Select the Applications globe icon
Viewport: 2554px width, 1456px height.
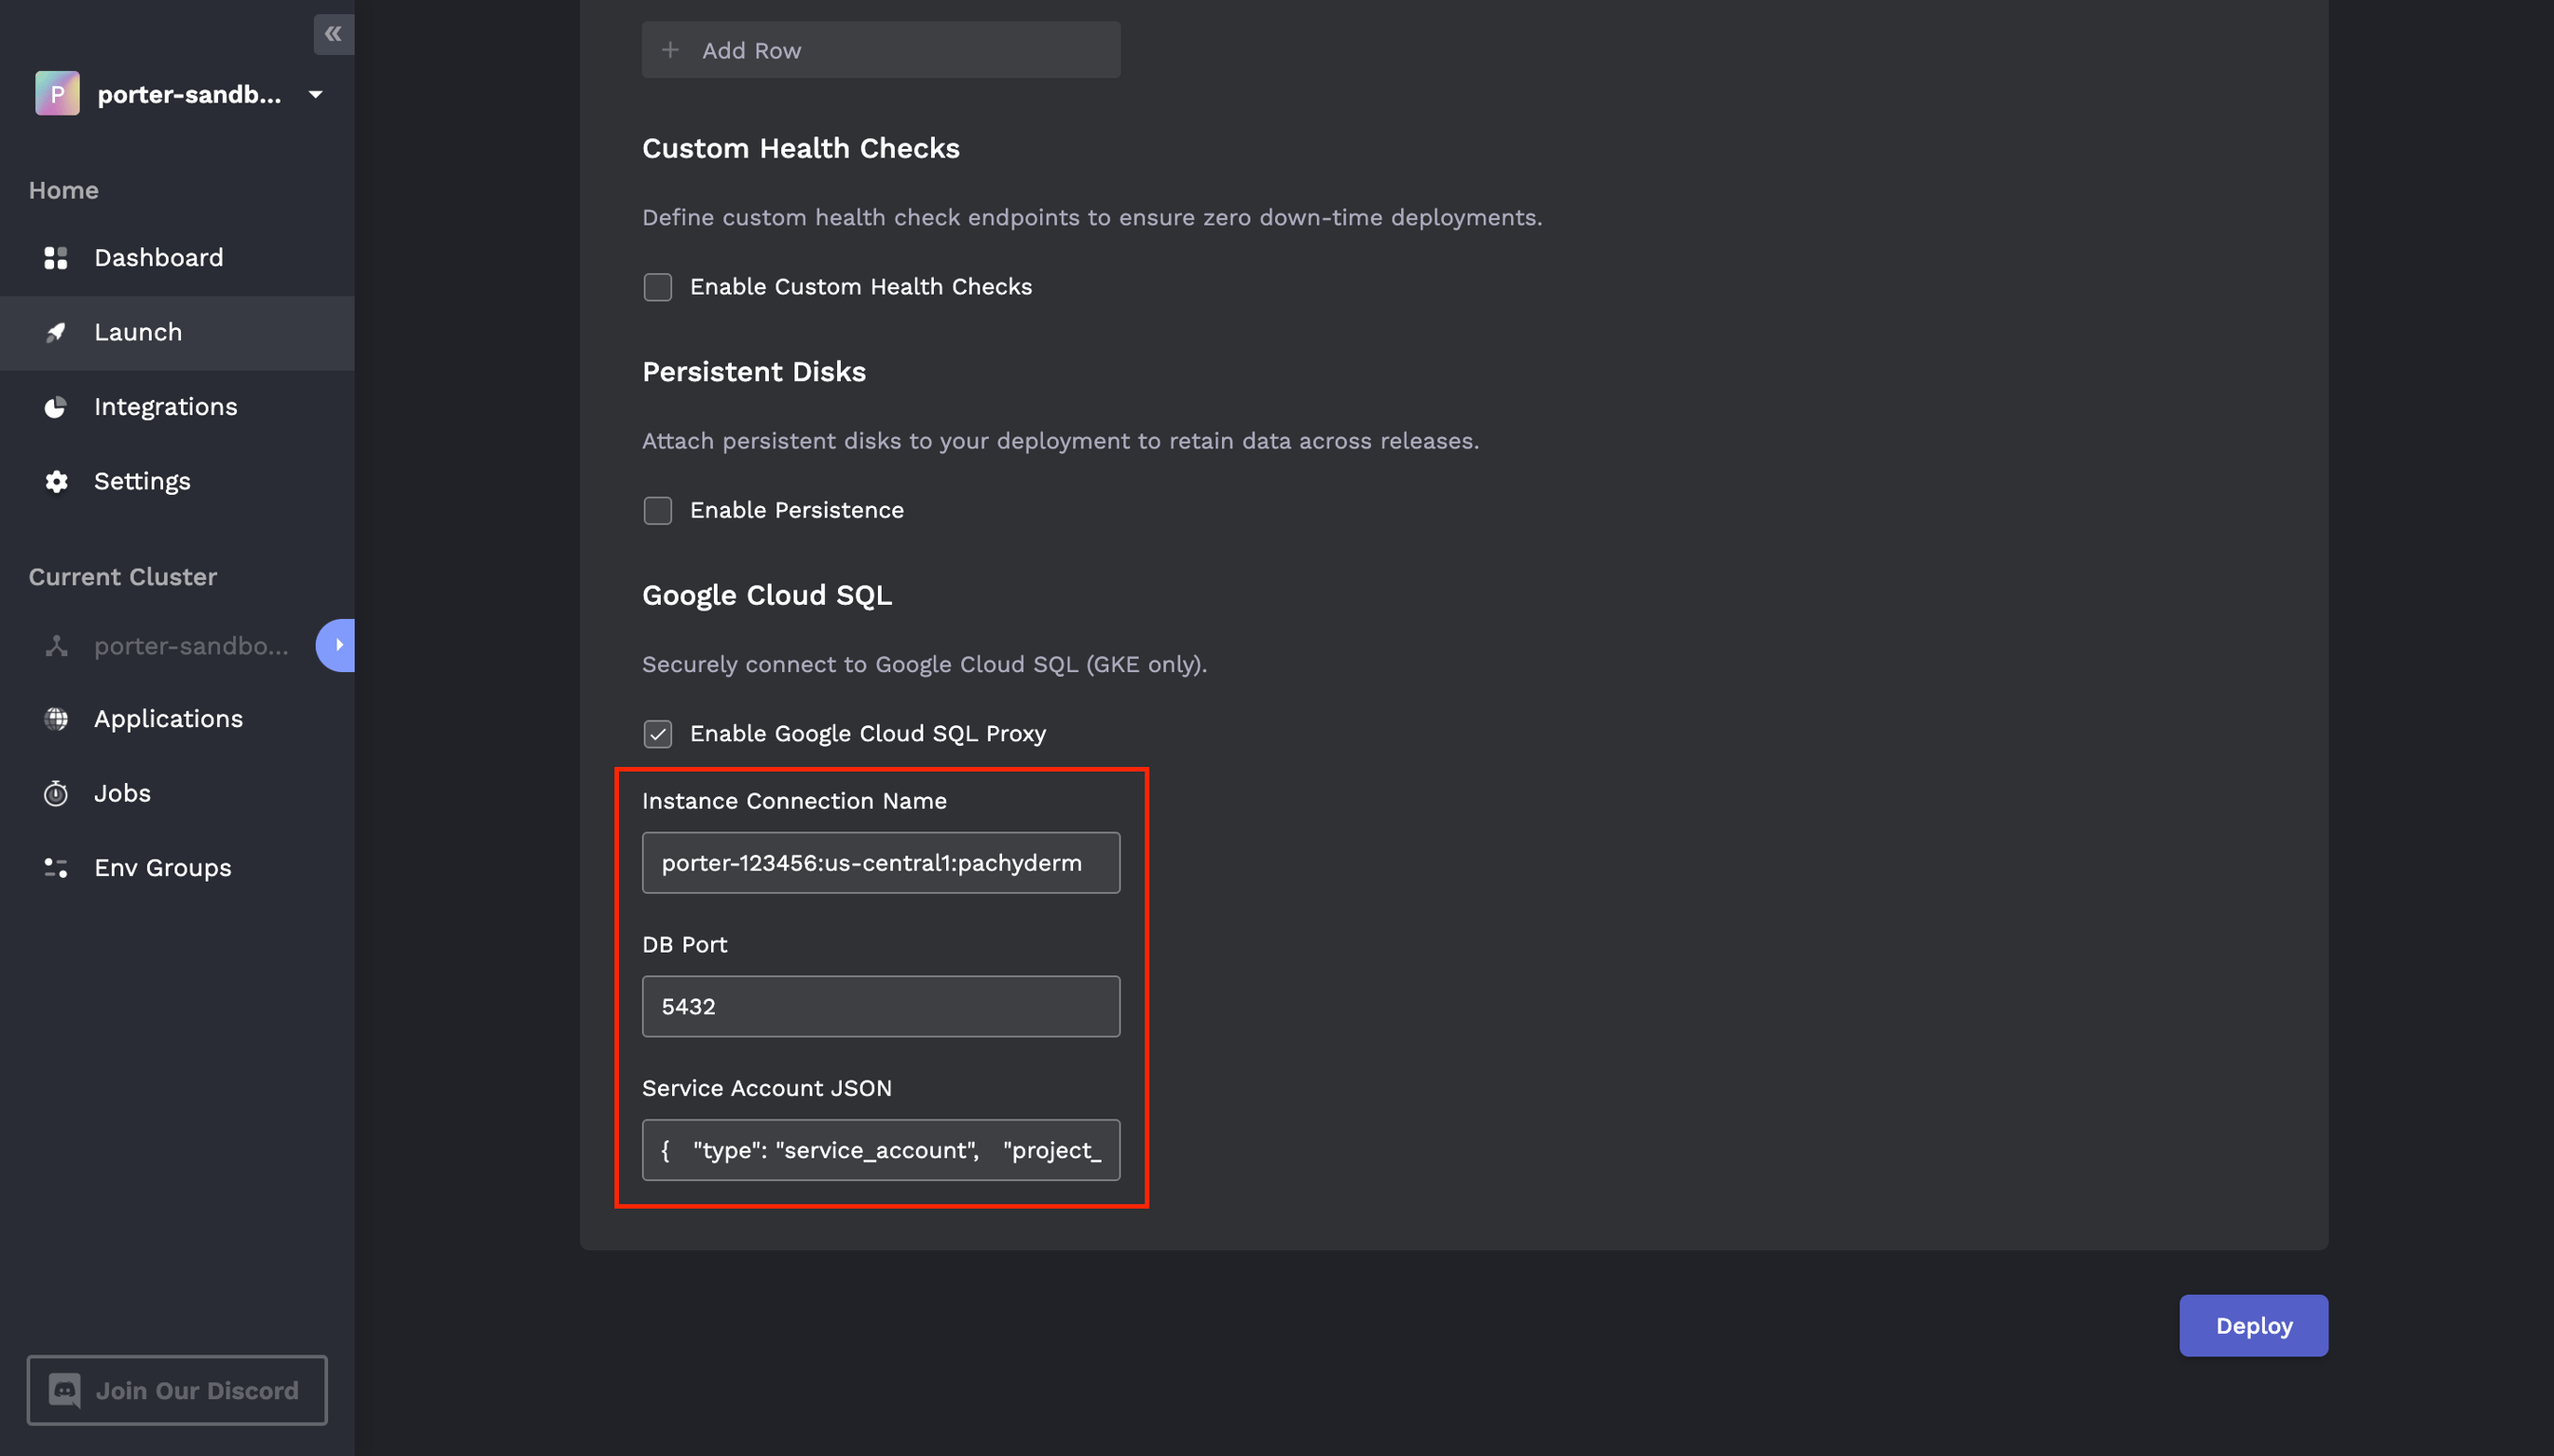tap(56, 718)
